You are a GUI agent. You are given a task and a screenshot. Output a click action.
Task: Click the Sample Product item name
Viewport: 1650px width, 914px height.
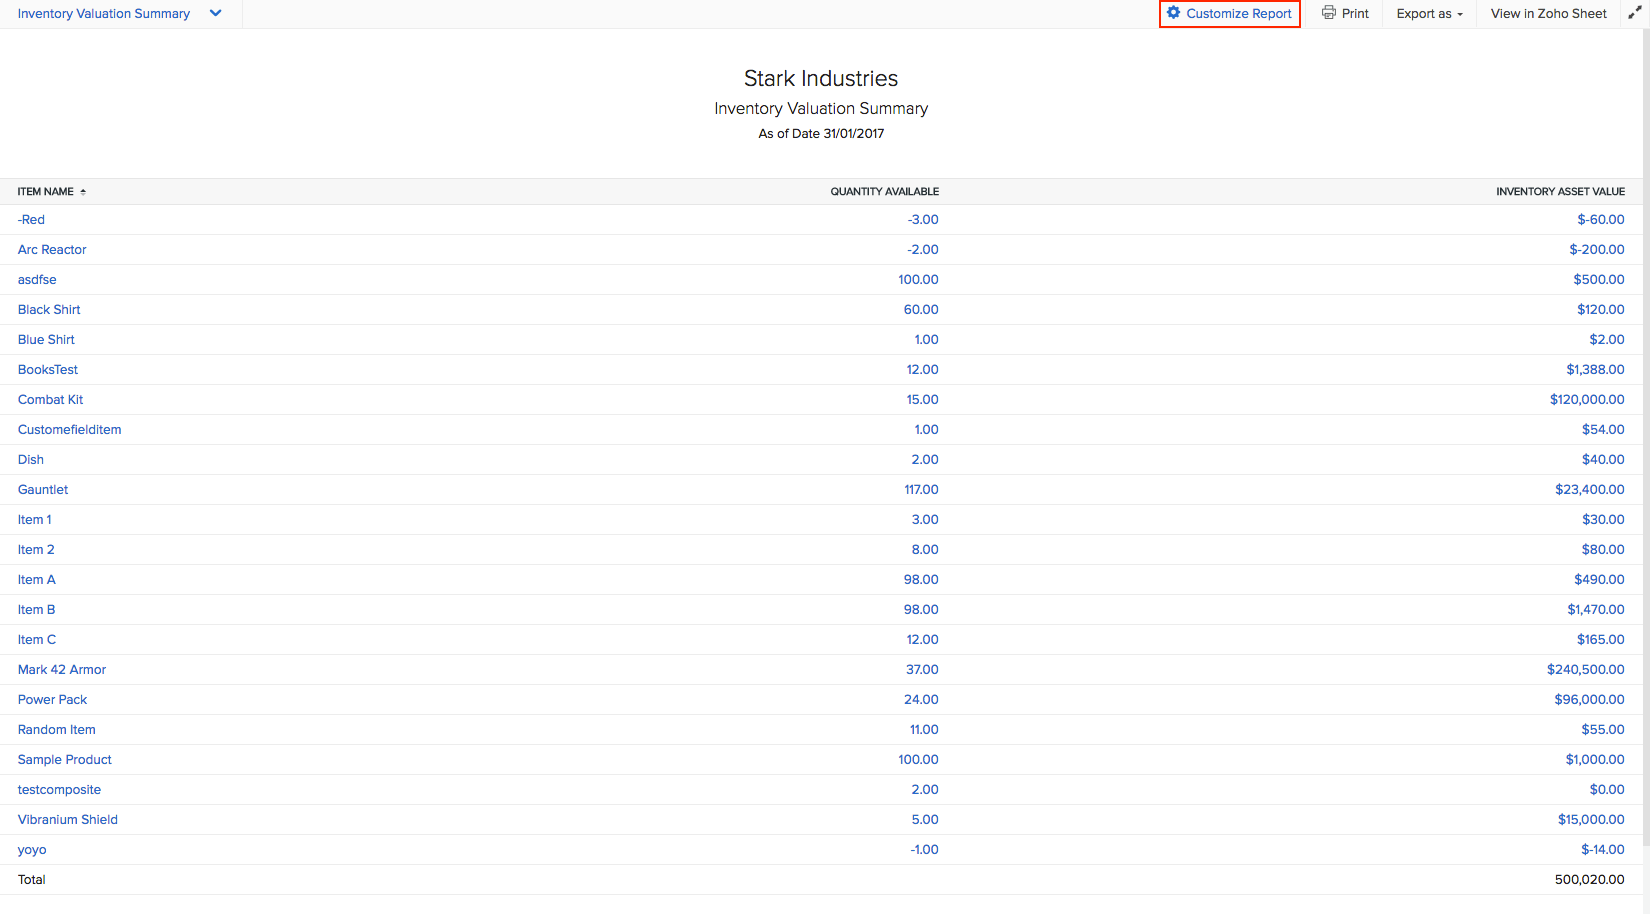pos(65,760)
